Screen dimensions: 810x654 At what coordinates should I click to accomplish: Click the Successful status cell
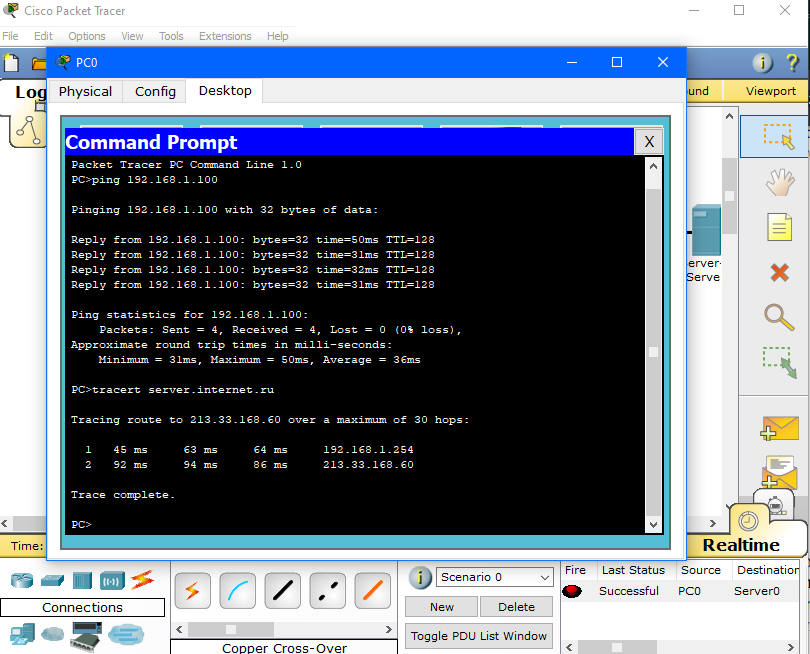pyautogui.click(x=629, y=591)
